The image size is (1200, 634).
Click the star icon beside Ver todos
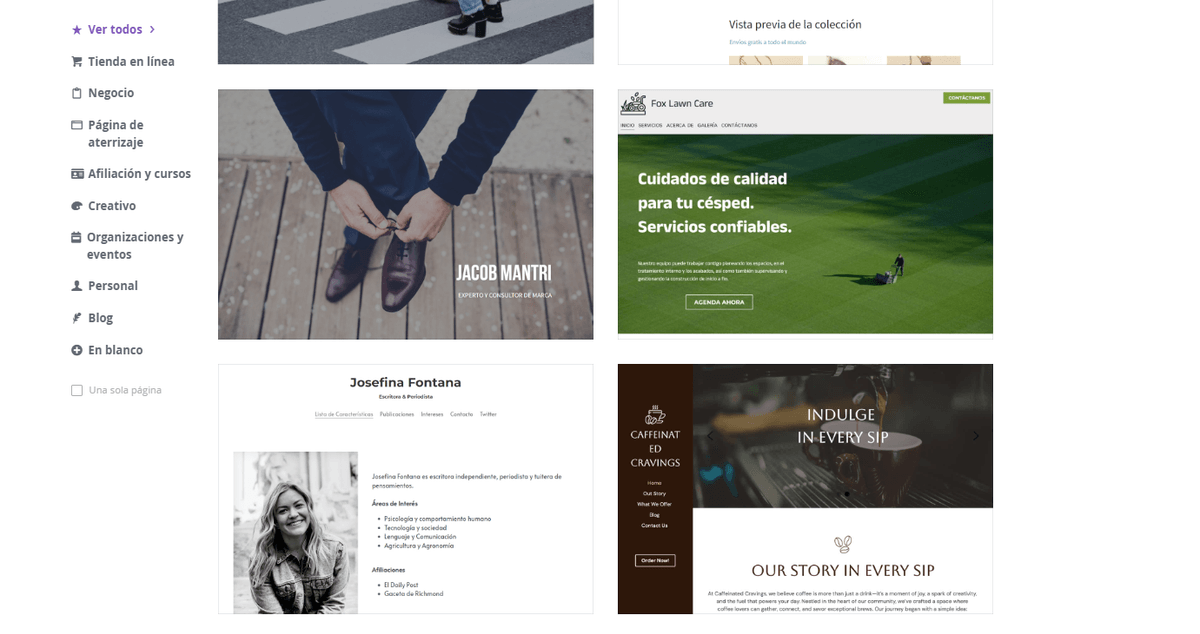pos(77,30)
